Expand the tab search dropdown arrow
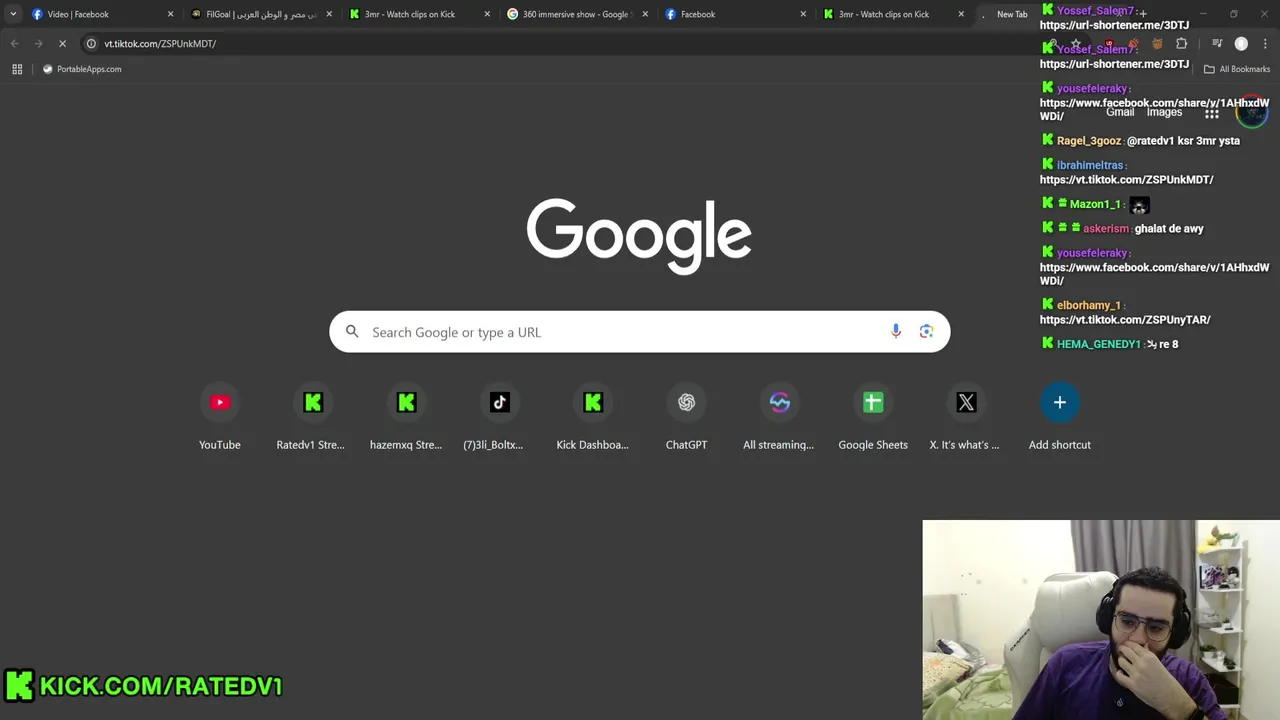The width and height of the screenshot is (1280, 720). pyautogui.click(x=13, y=14)
